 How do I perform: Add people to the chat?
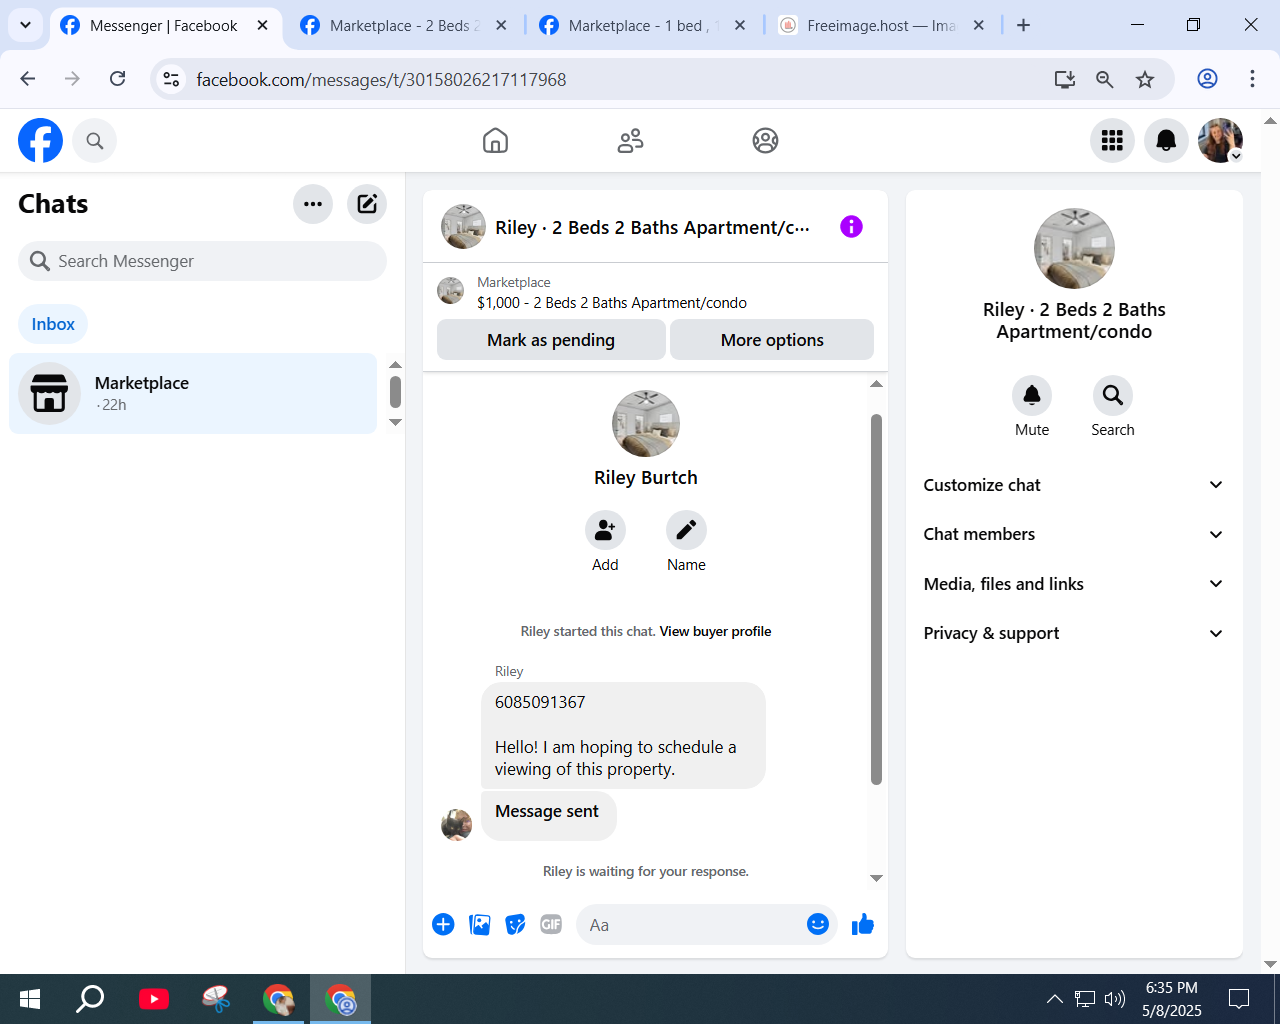(x=605, y=530)
